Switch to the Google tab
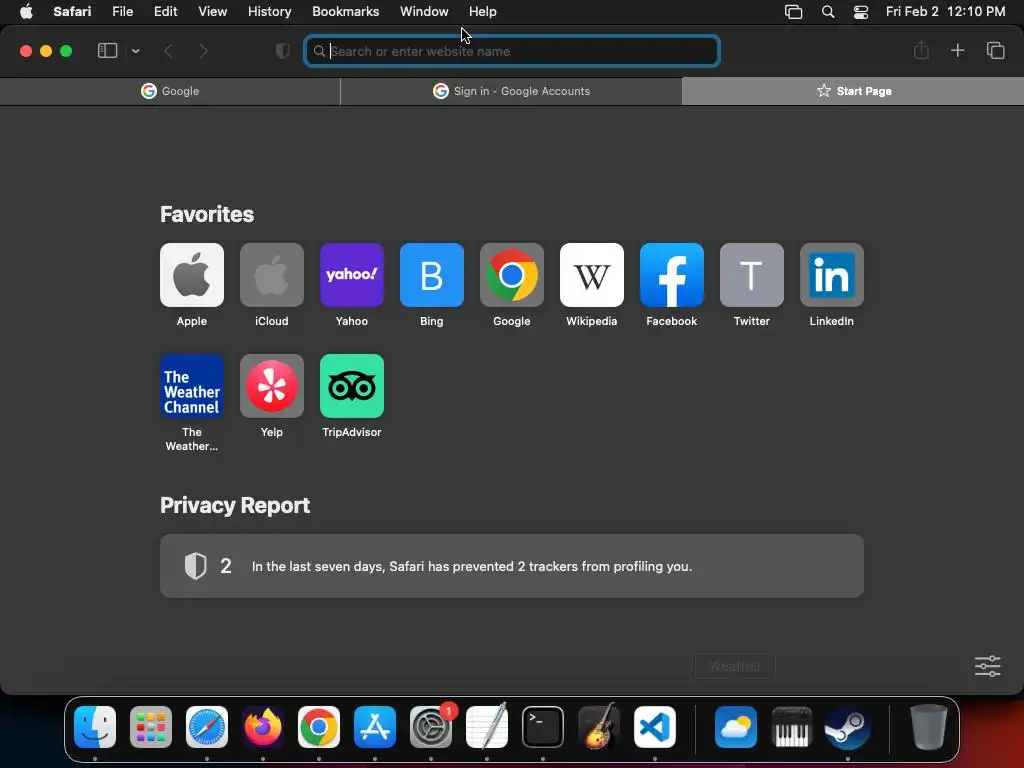Image resolution: width=1024 pixels, height=768 pixels. pos(170,91)
